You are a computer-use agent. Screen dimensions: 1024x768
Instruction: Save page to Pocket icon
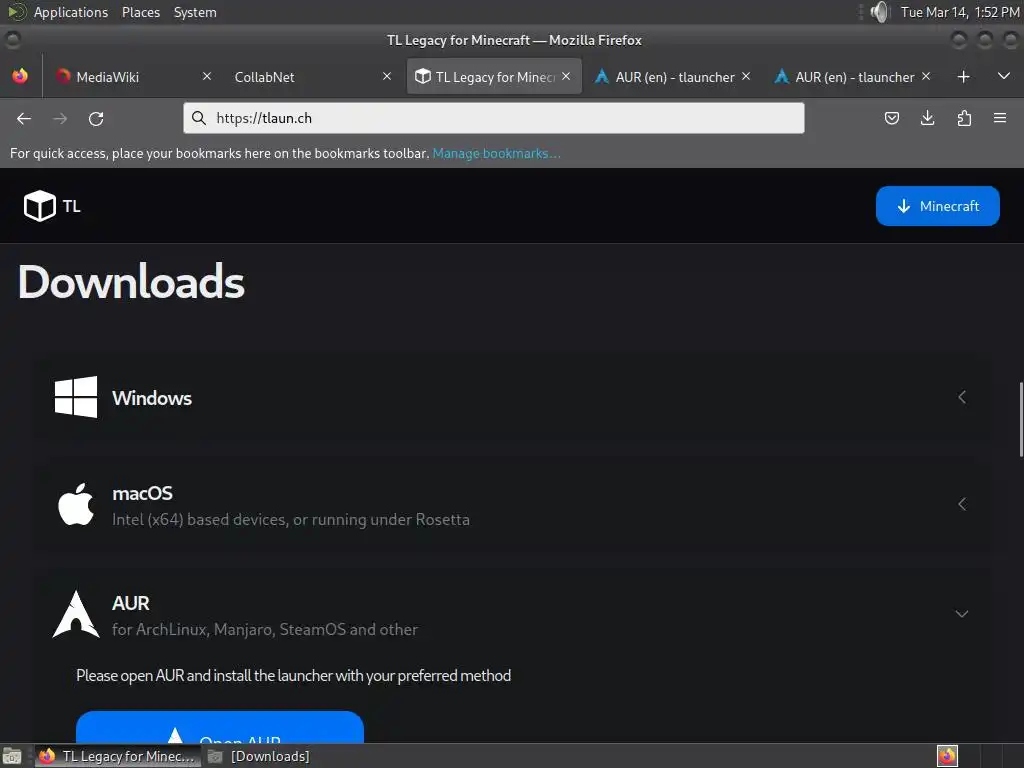tap(891, 118)
